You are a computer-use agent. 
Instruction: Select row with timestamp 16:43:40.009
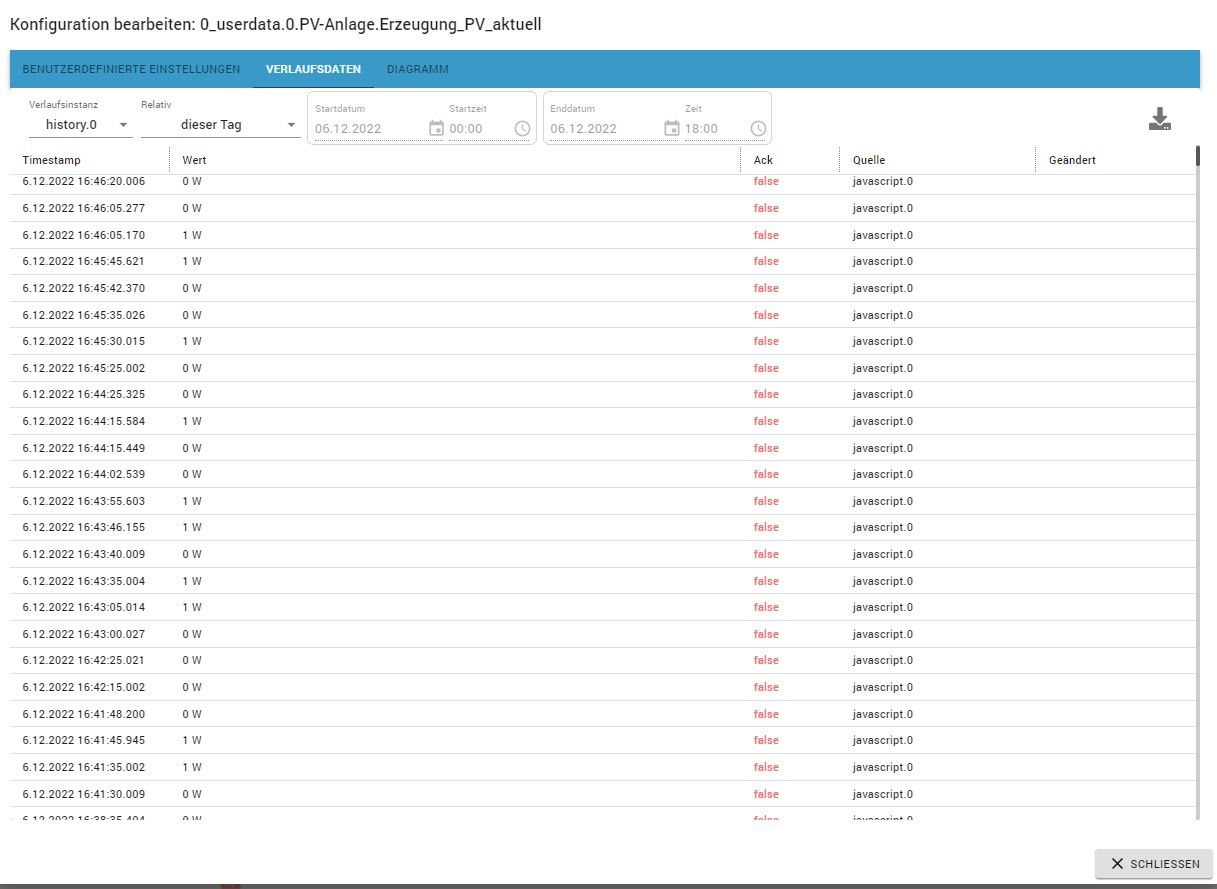pyautogui.click(x=603, y=554)
